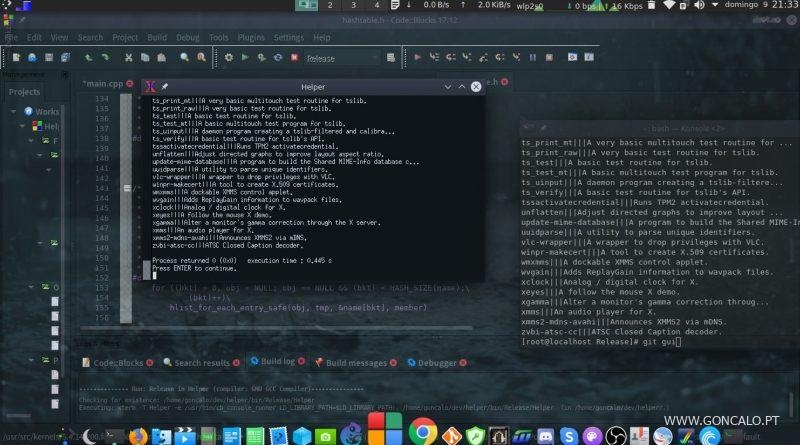Click the red Abort build icon
This screenshot has height=445, width=800.
click(294, 58)
